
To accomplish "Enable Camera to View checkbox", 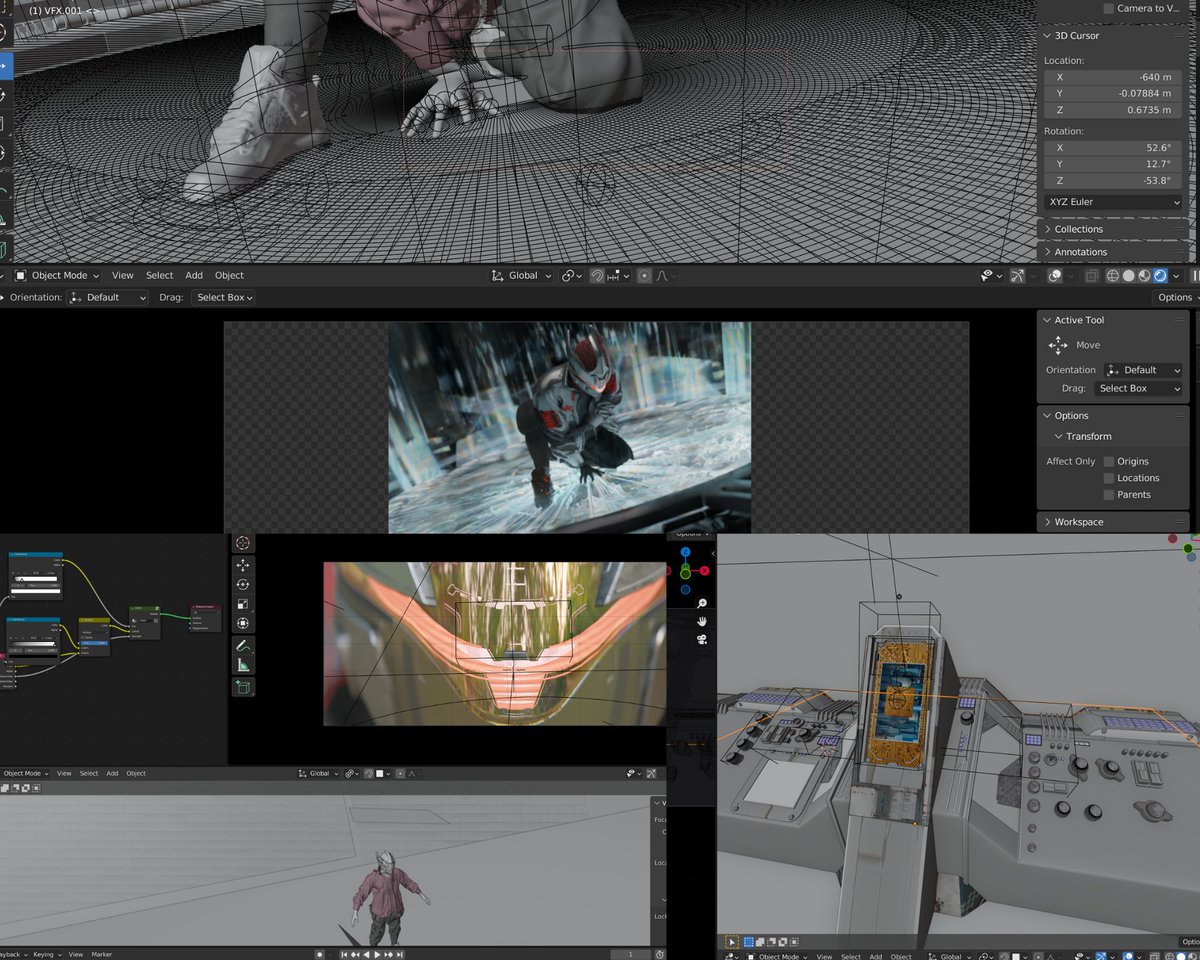I will tap(1108, 8).
